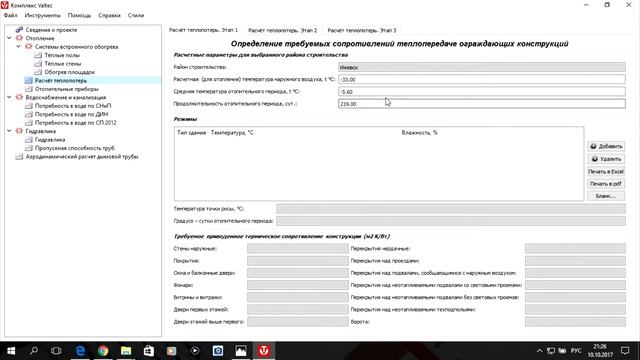
Task: Collapse the Гидравлика parent node
Action: 9,131
